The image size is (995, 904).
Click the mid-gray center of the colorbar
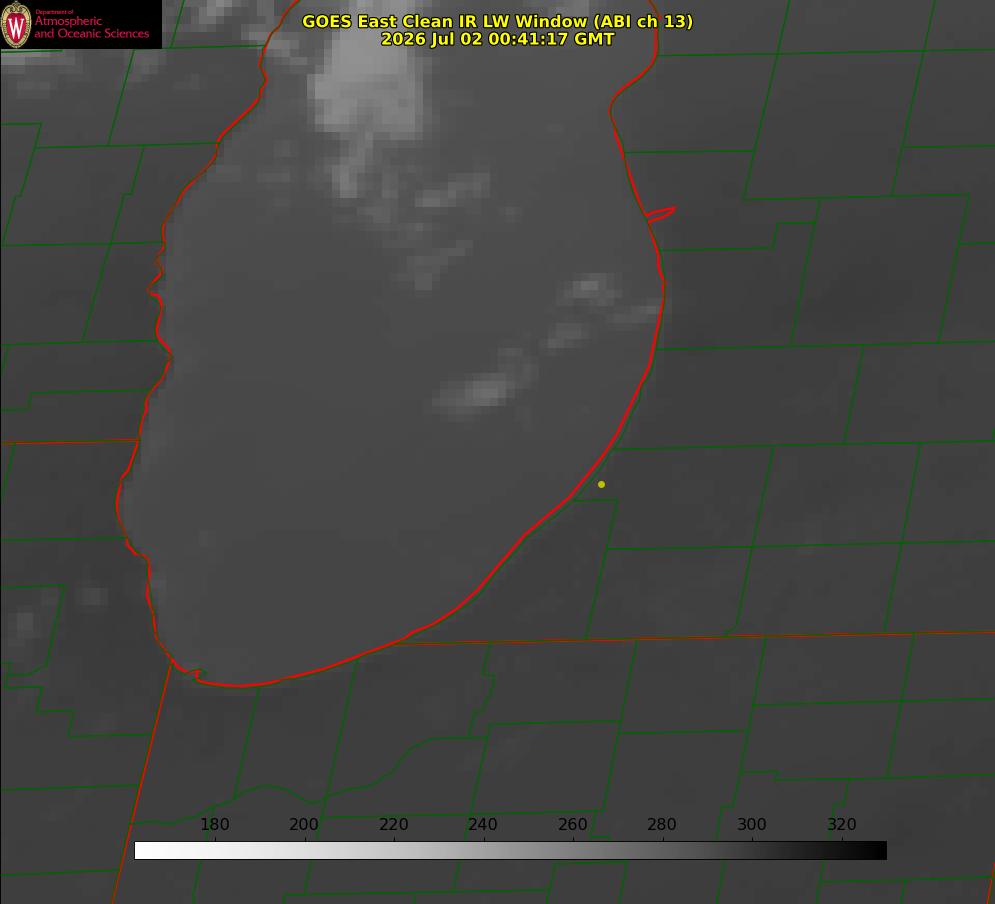(510, 850)
